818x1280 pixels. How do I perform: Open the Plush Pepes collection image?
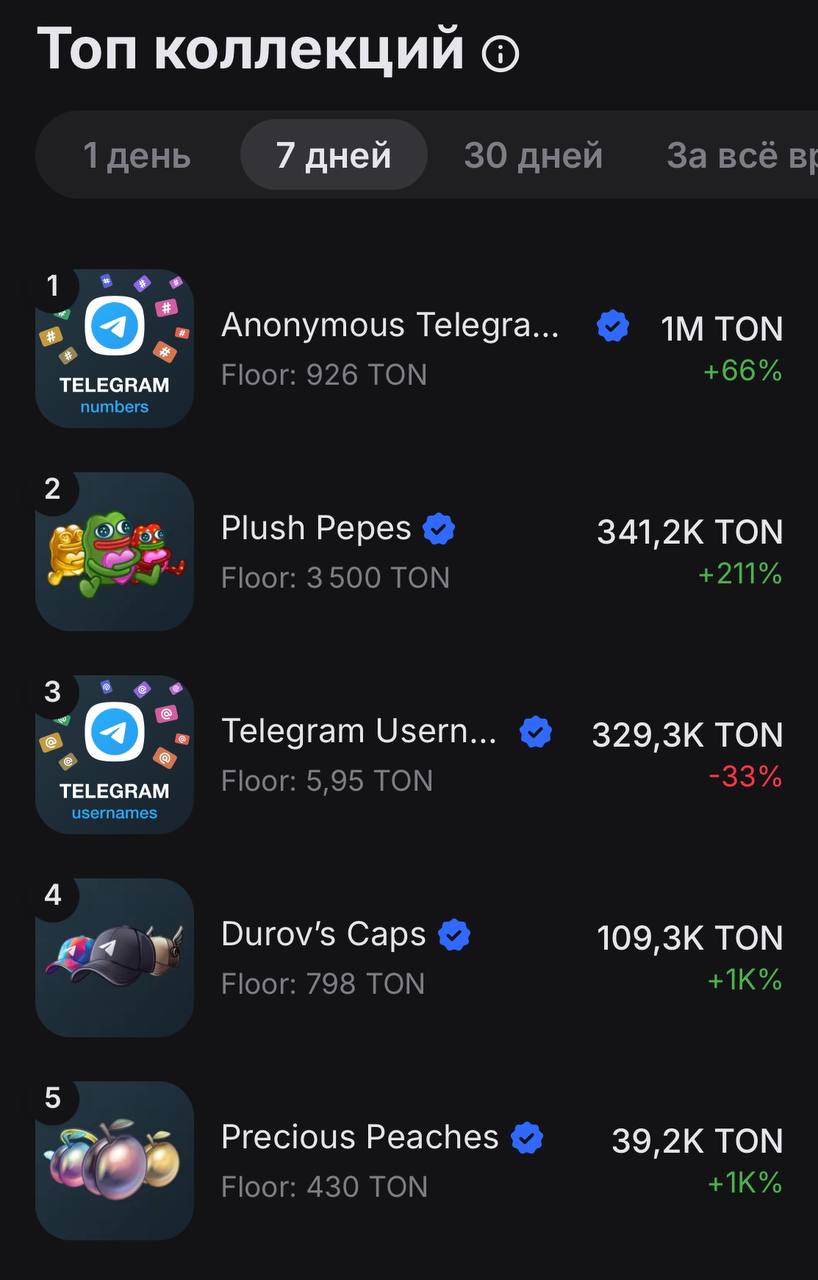point(115,552)
